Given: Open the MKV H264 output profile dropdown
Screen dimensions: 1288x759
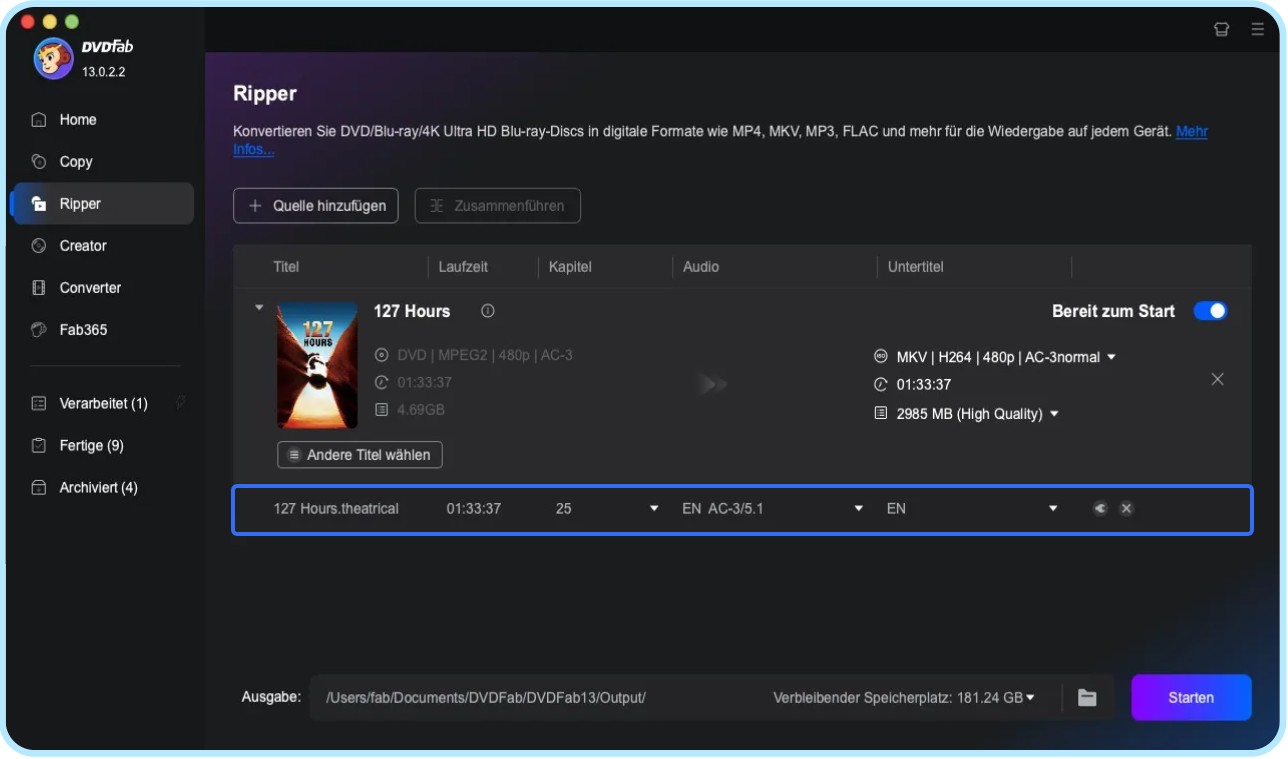Looking at the screenshot, I should [x=1111, y=358].
